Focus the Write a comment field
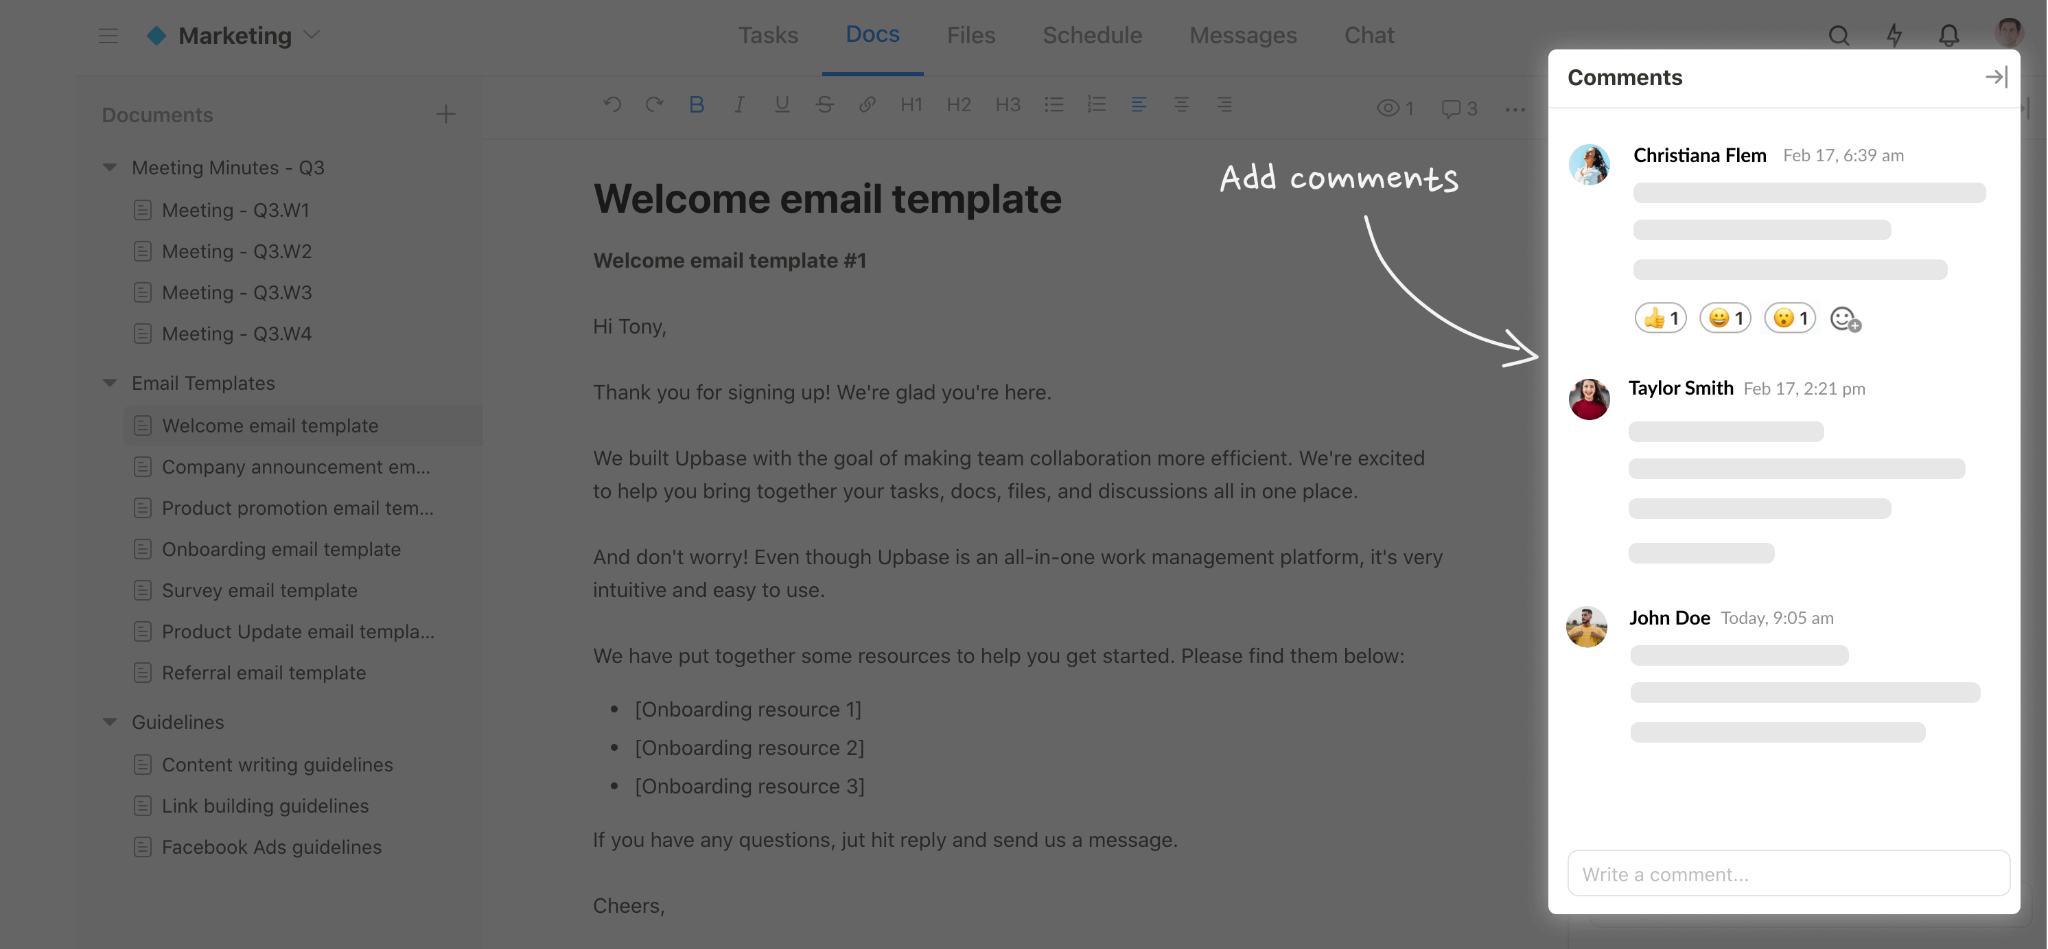 (x=1788, y=873)
